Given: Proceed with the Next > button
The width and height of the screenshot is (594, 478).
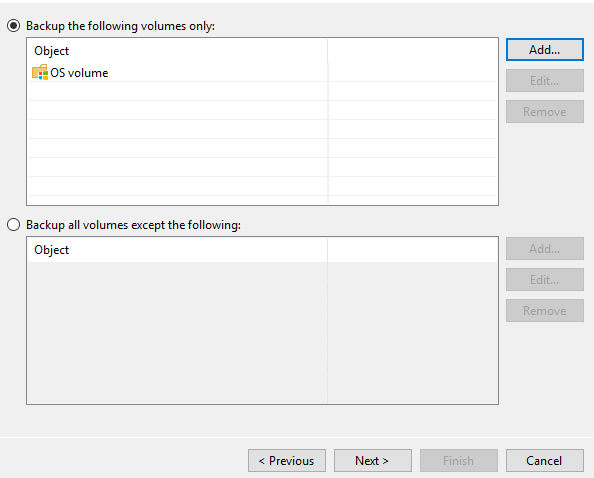Looking at the screenshot, I should click(372, 461).
